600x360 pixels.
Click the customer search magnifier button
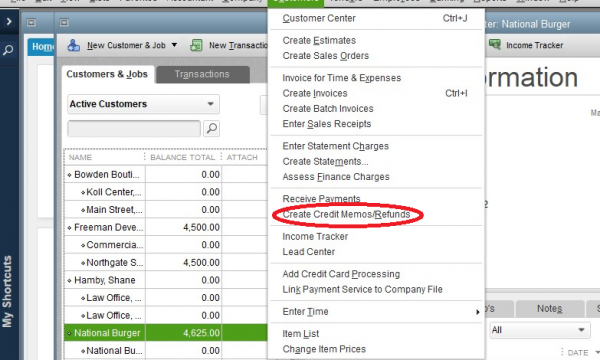pos(212,129)
